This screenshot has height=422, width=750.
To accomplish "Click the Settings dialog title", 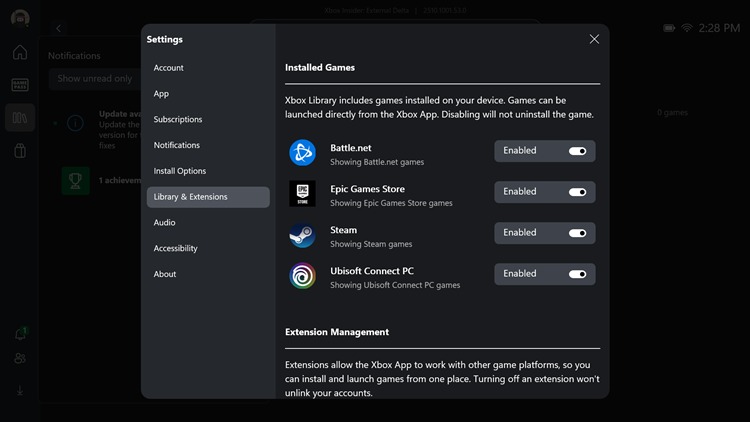I will tap(165, 39).
